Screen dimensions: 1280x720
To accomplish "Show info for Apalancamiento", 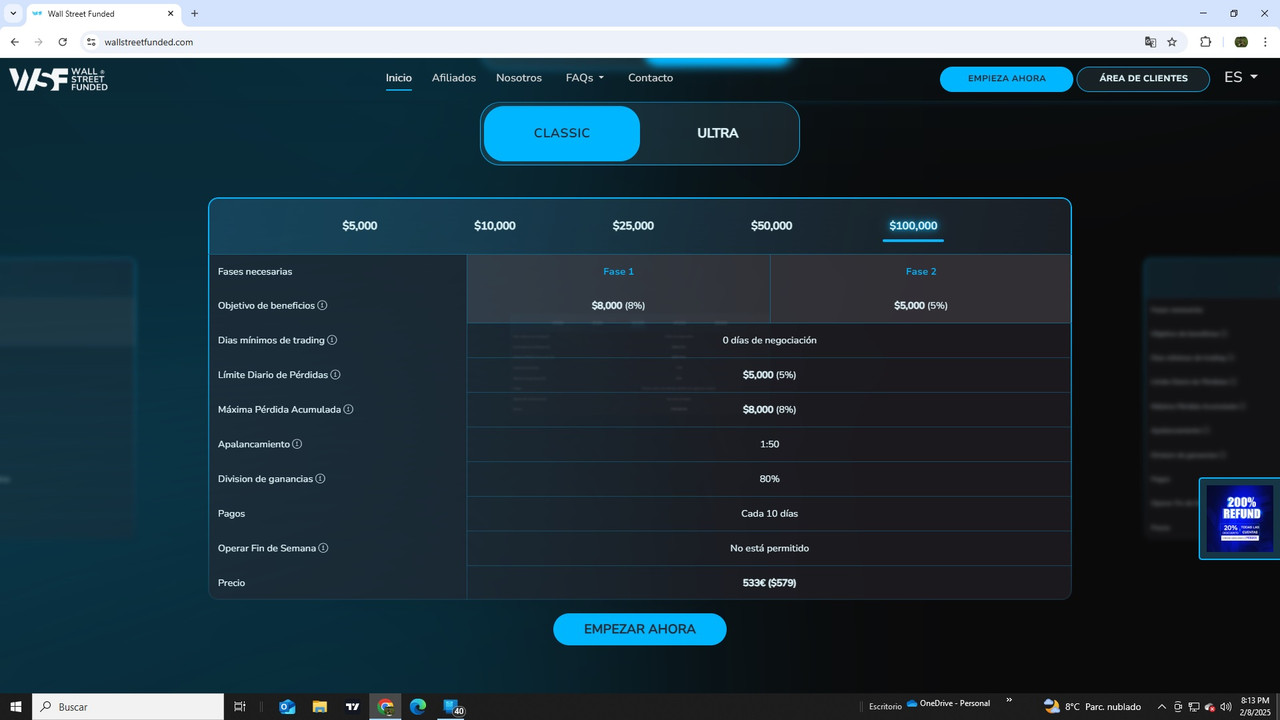I will [297, 444].
